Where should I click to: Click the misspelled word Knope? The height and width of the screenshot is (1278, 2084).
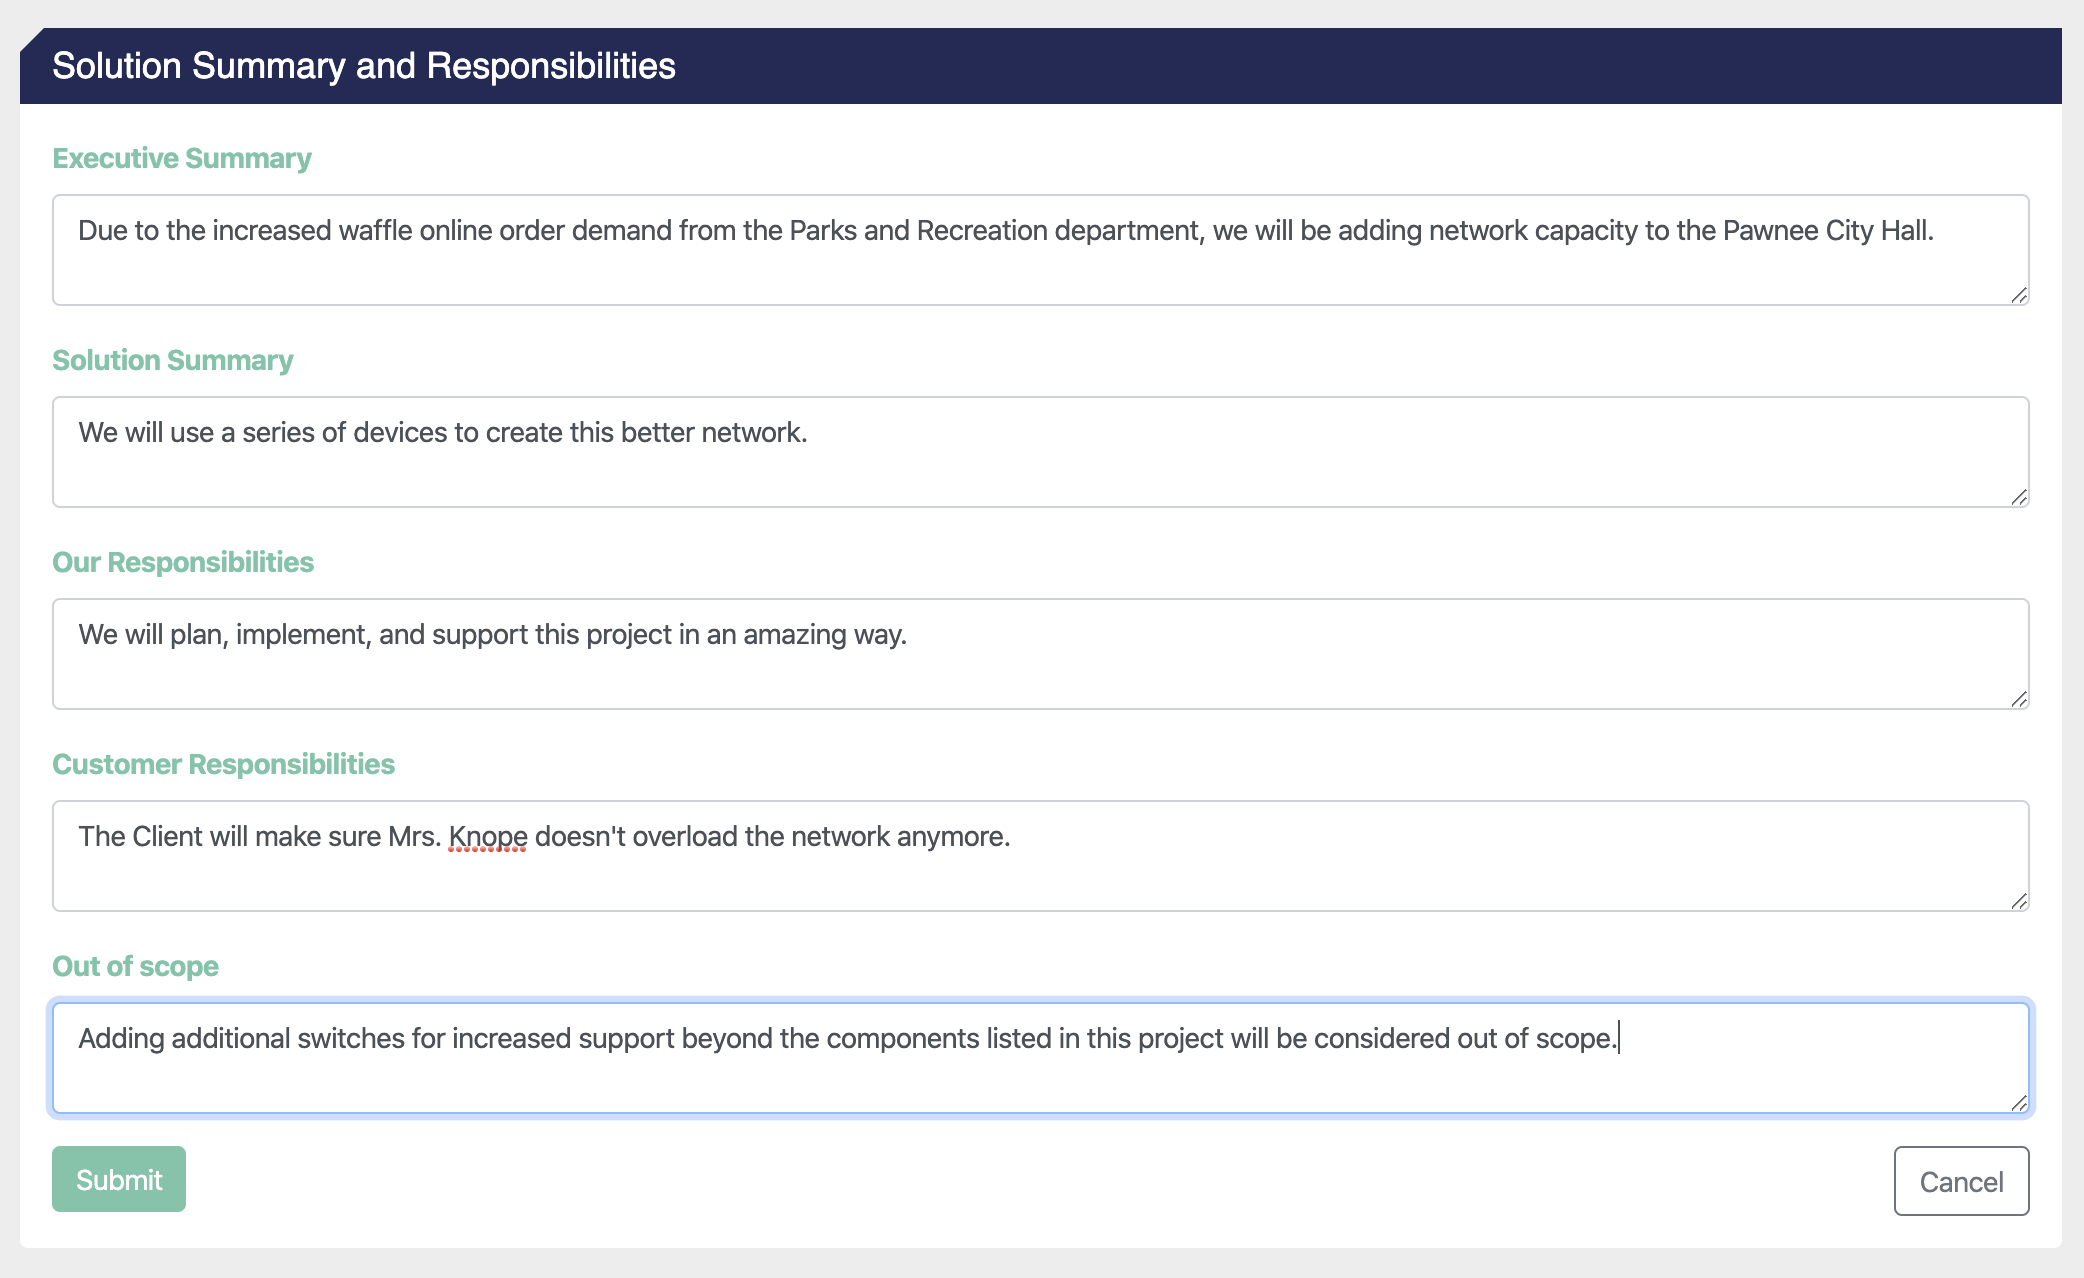pyautogui.click(x=488, y=836)
